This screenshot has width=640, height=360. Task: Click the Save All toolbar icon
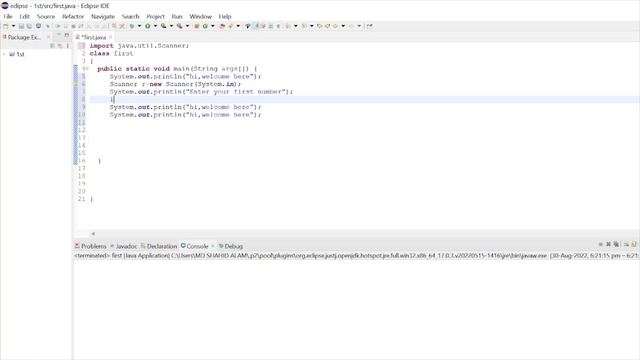coord(29,26)
